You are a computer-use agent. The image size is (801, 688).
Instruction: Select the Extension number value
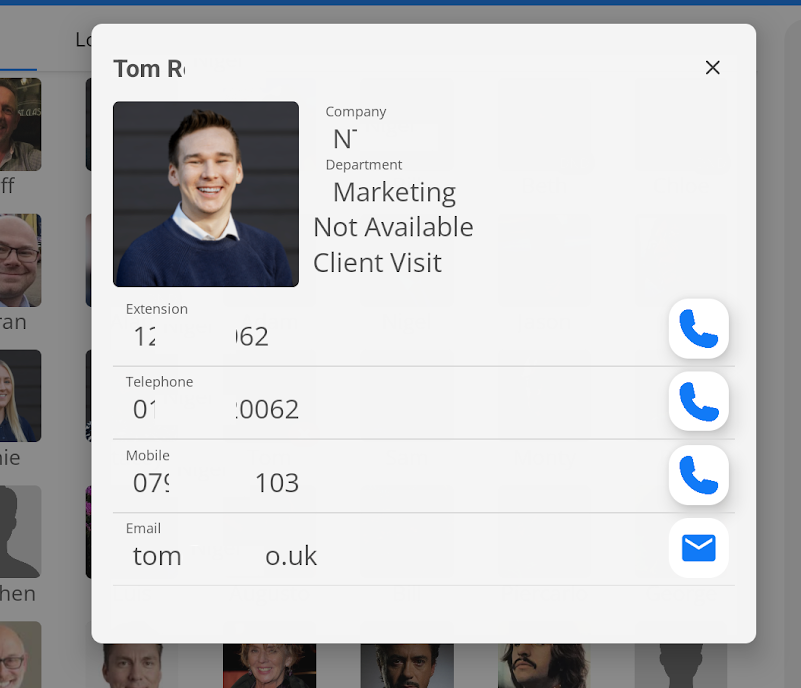[201, 336]
